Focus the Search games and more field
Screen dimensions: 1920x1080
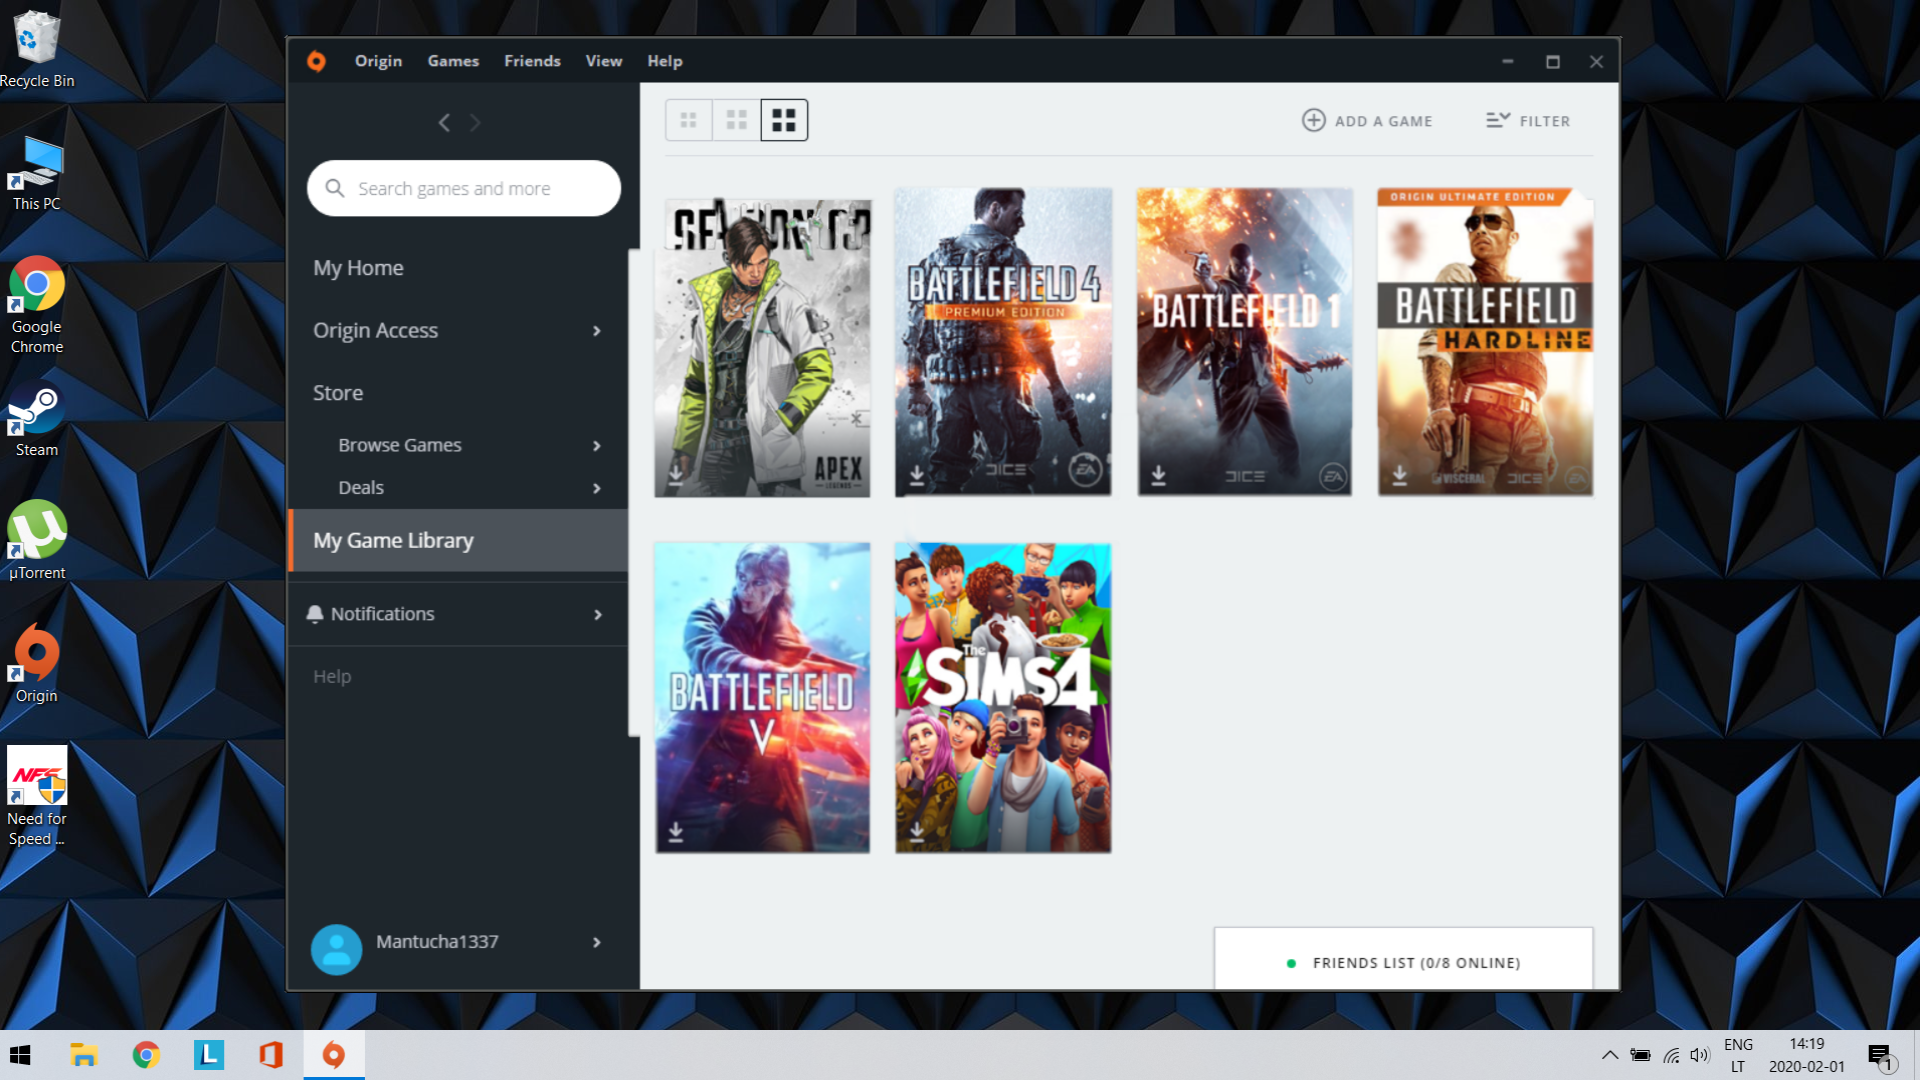pyautogui.click(x=464, y=188)
